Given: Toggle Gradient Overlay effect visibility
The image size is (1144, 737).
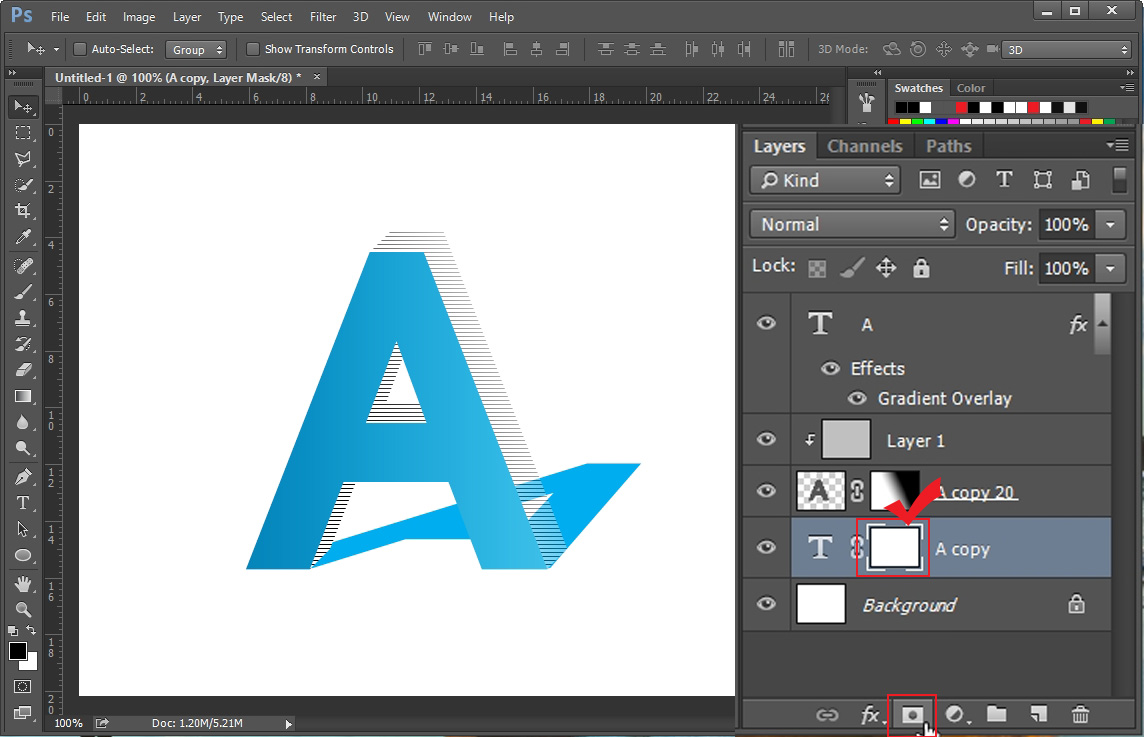Looking at the screenshot, I should (x=857, y=398).
